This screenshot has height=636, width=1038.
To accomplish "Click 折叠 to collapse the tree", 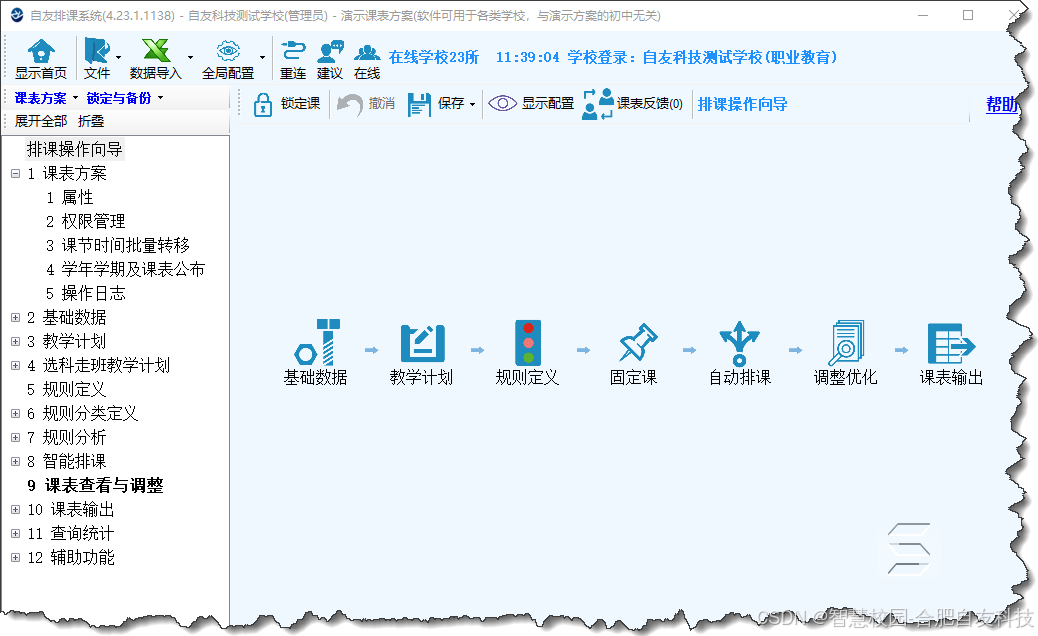I will (x=91, y=121).
